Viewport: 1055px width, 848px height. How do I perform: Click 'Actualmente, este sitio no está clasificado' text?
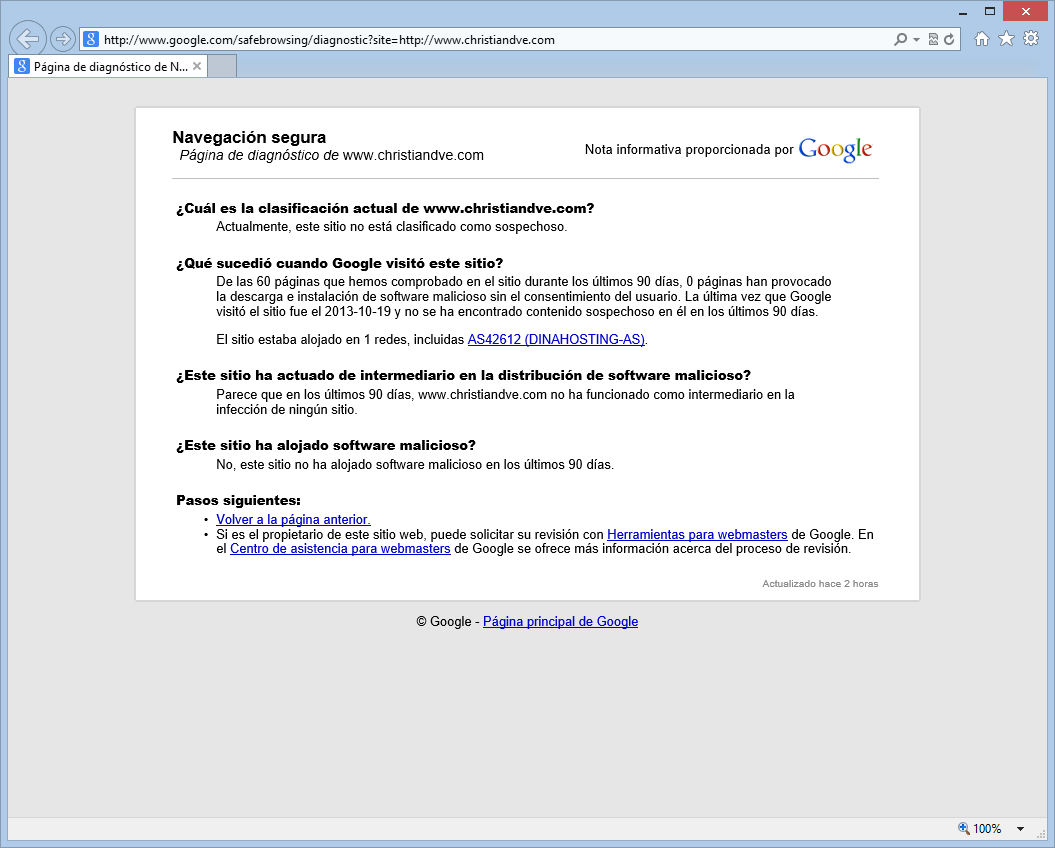point(392,227)
